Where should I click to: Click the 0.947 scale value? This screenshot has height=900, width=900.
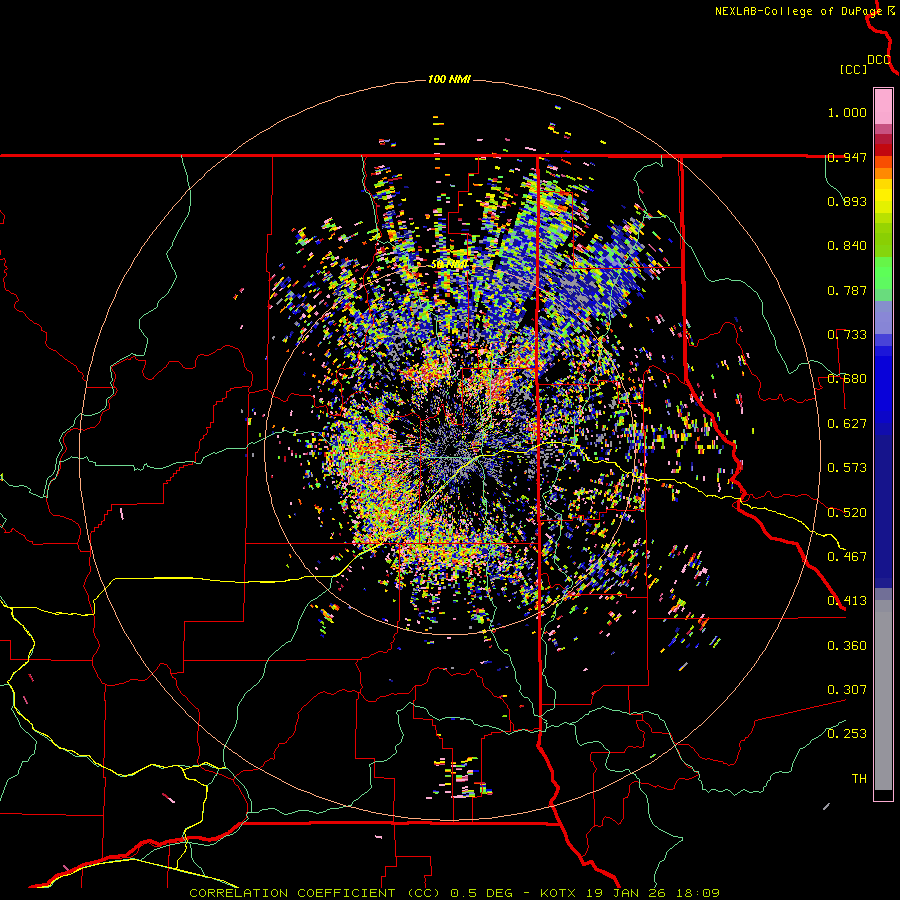(x=847, y=157)
